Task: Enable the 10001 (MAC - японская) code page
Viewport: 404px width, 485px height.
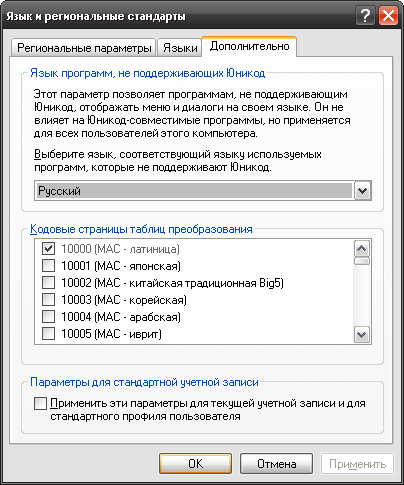Action: click(48, 266)
